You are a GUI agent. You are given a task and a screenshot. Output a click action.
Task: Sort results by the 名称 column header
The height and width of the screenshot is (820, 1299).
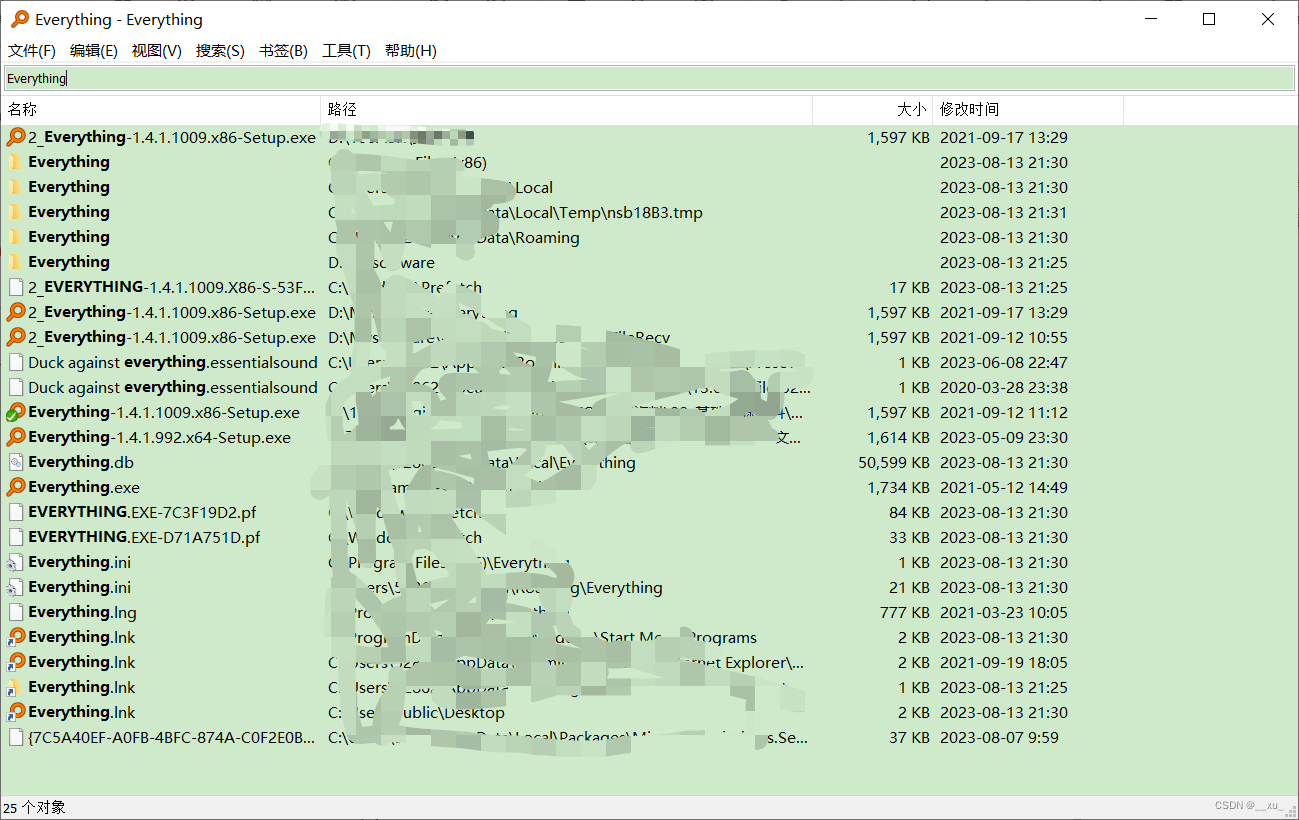[x=160, y=110]
